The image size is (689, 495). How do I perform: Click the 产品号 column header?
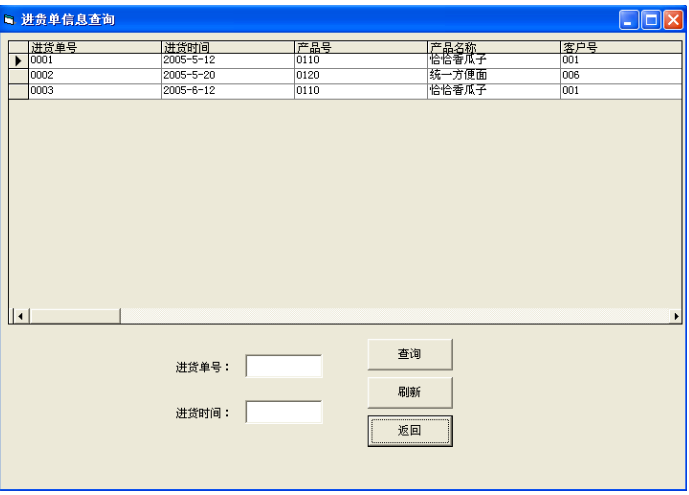(361, 47)
